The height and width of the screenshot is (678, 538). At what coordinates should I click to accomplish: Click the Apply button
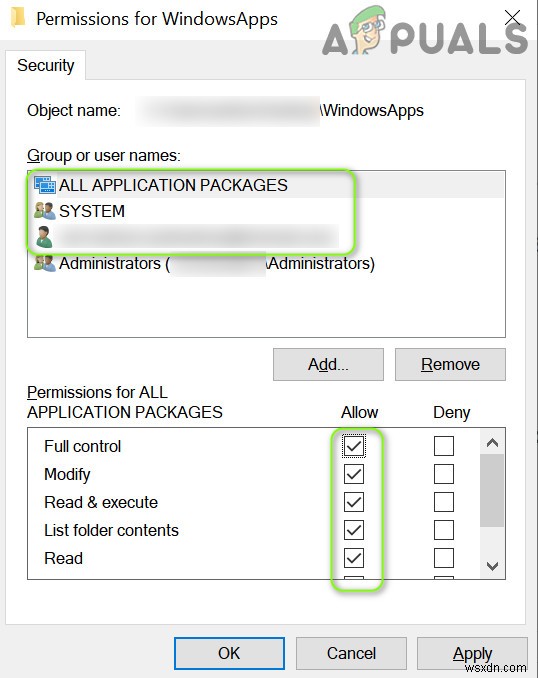tap(472, 653)
